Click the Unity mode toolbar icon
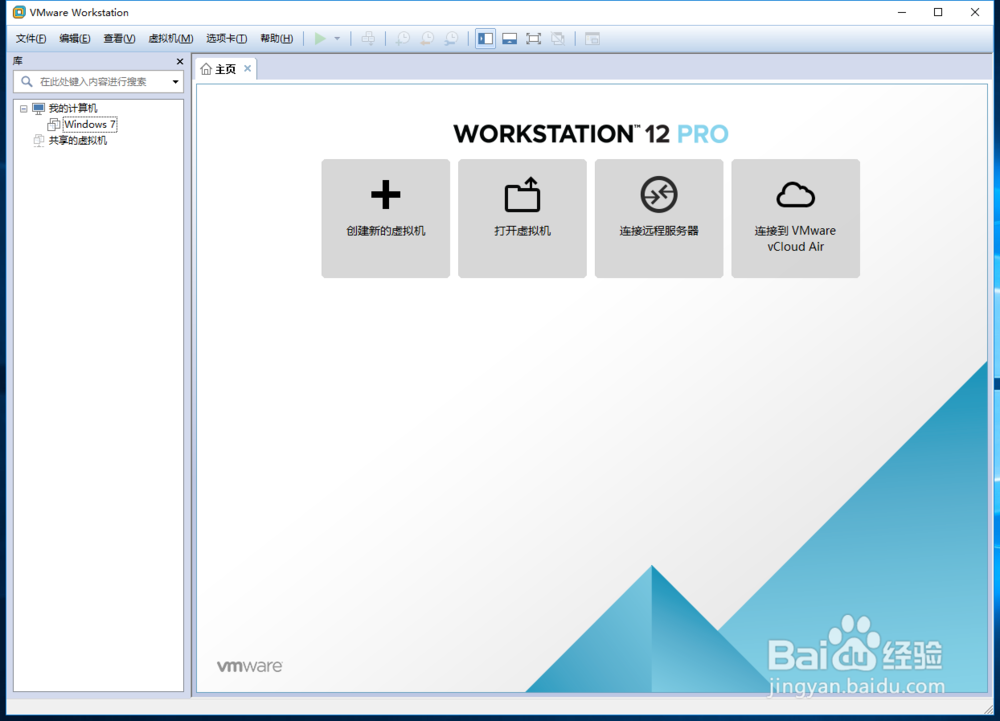 pyautogui.click(x=558, y=39)
